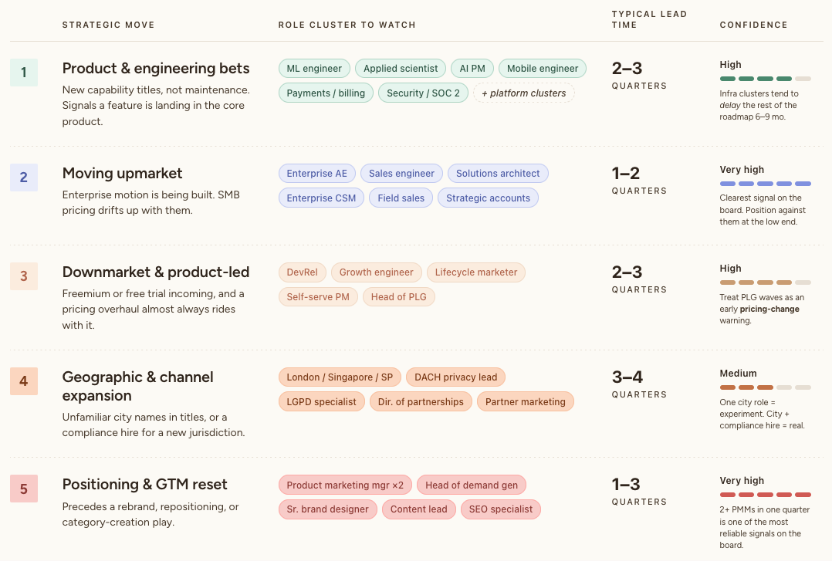Screen dimensions: 832x561
Task: Click the '+ platform clusters' tag
Action: click(x=523, y=93)
